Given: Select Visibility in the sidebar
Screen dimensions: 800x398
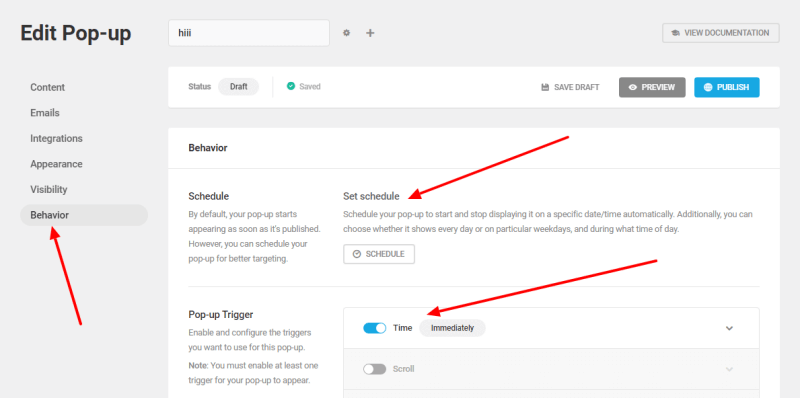Looking at the screenshot, I should (x=48, y=189).
